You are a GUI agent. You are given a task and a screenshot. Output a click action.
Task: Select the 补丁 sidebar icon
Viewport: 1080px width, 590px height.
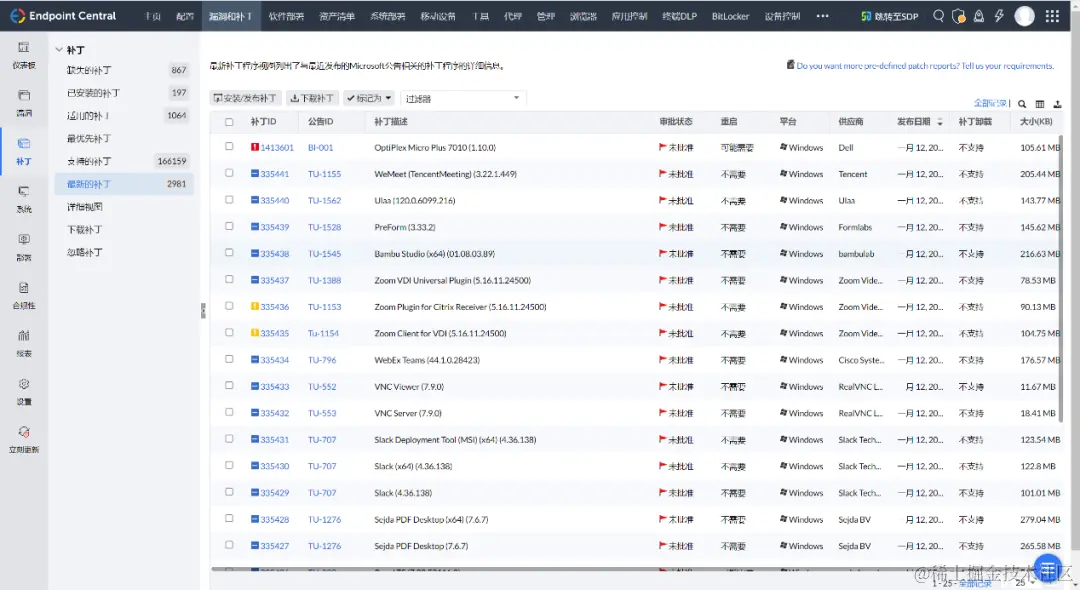tap(23, 143)
